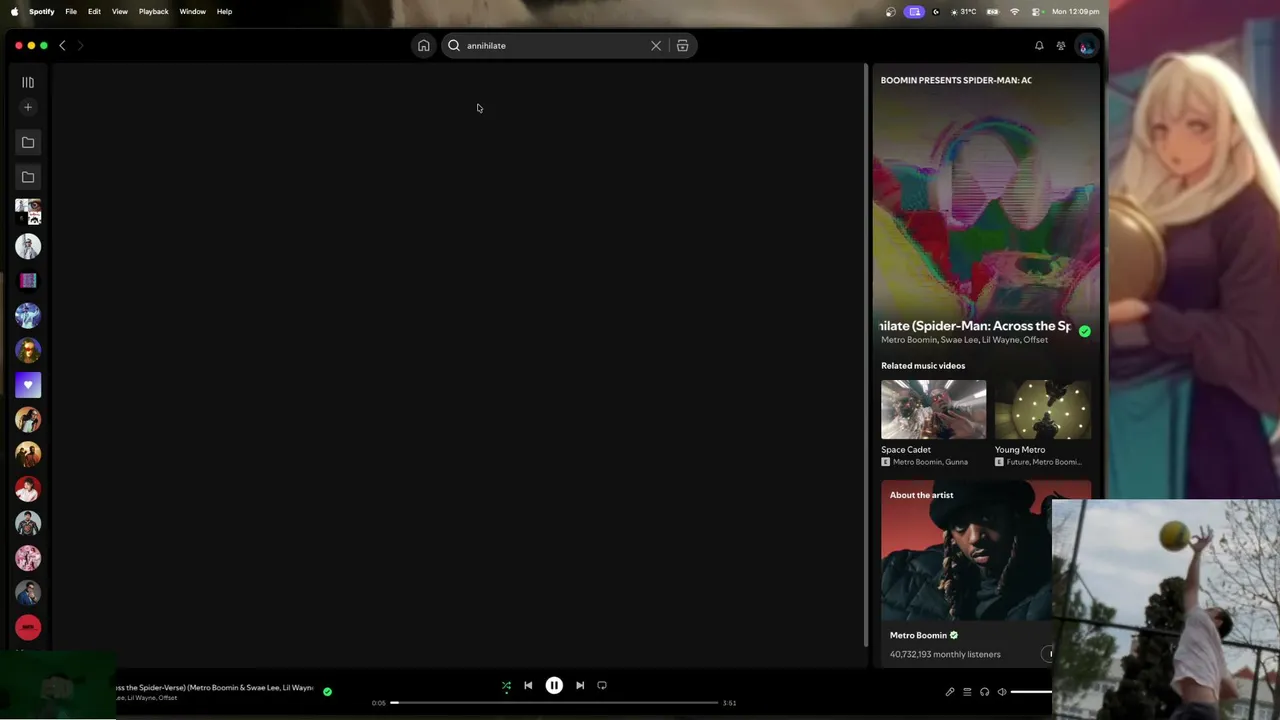Toggle saved checkmark in now playing bar

pos(327,691)
